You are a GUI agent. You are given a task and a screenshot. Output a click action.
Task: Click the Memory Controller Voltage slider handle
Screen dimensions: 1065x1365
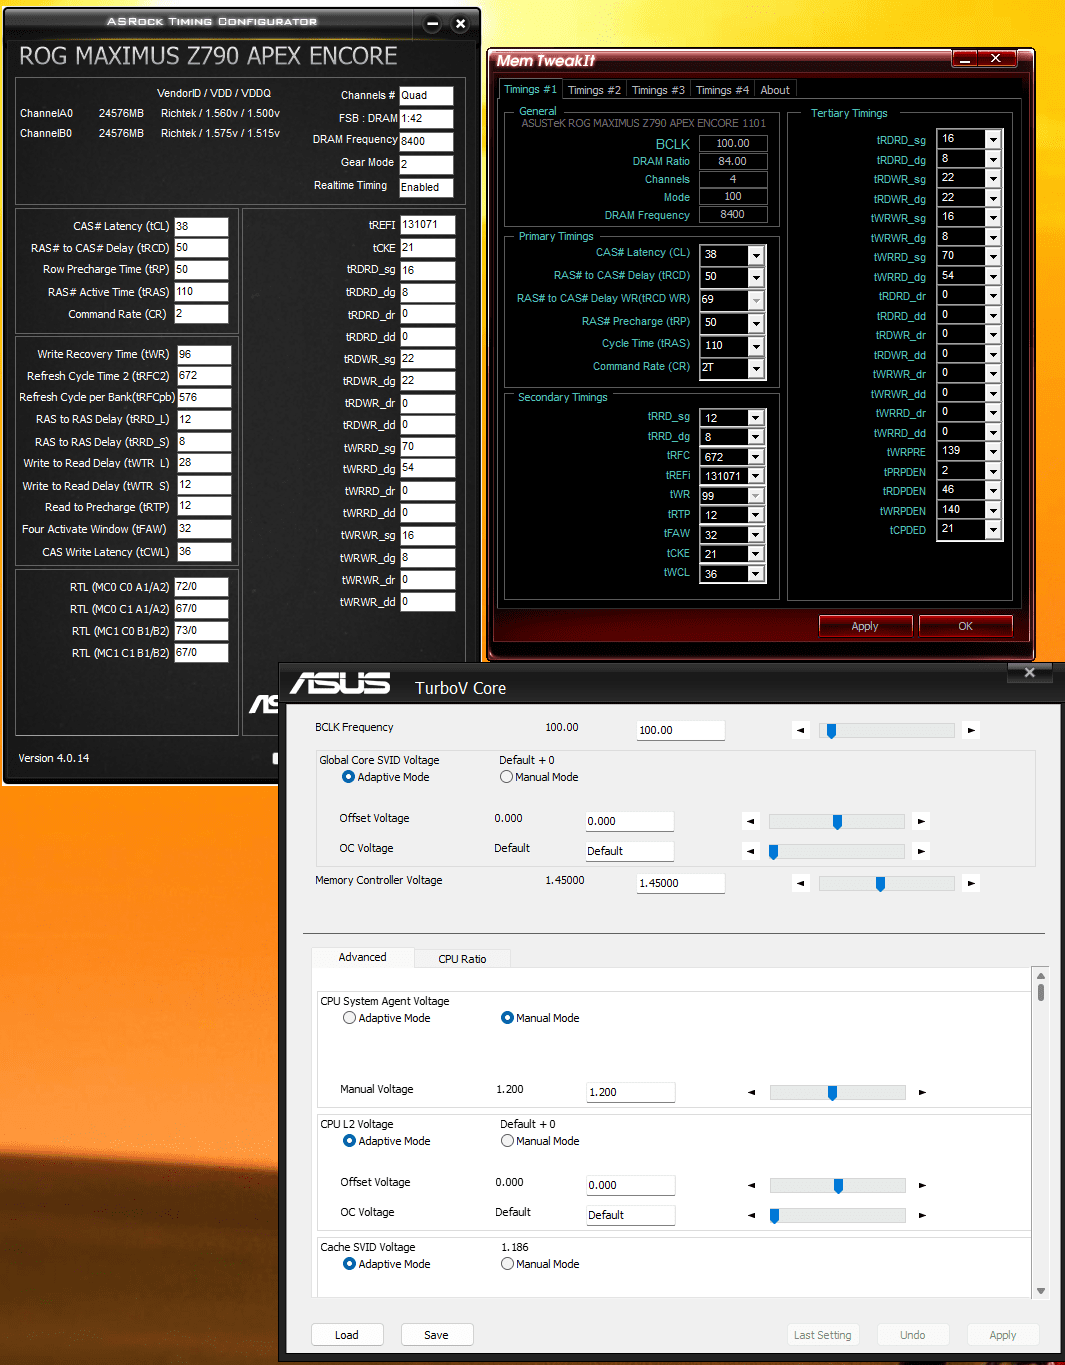(880, 884)
